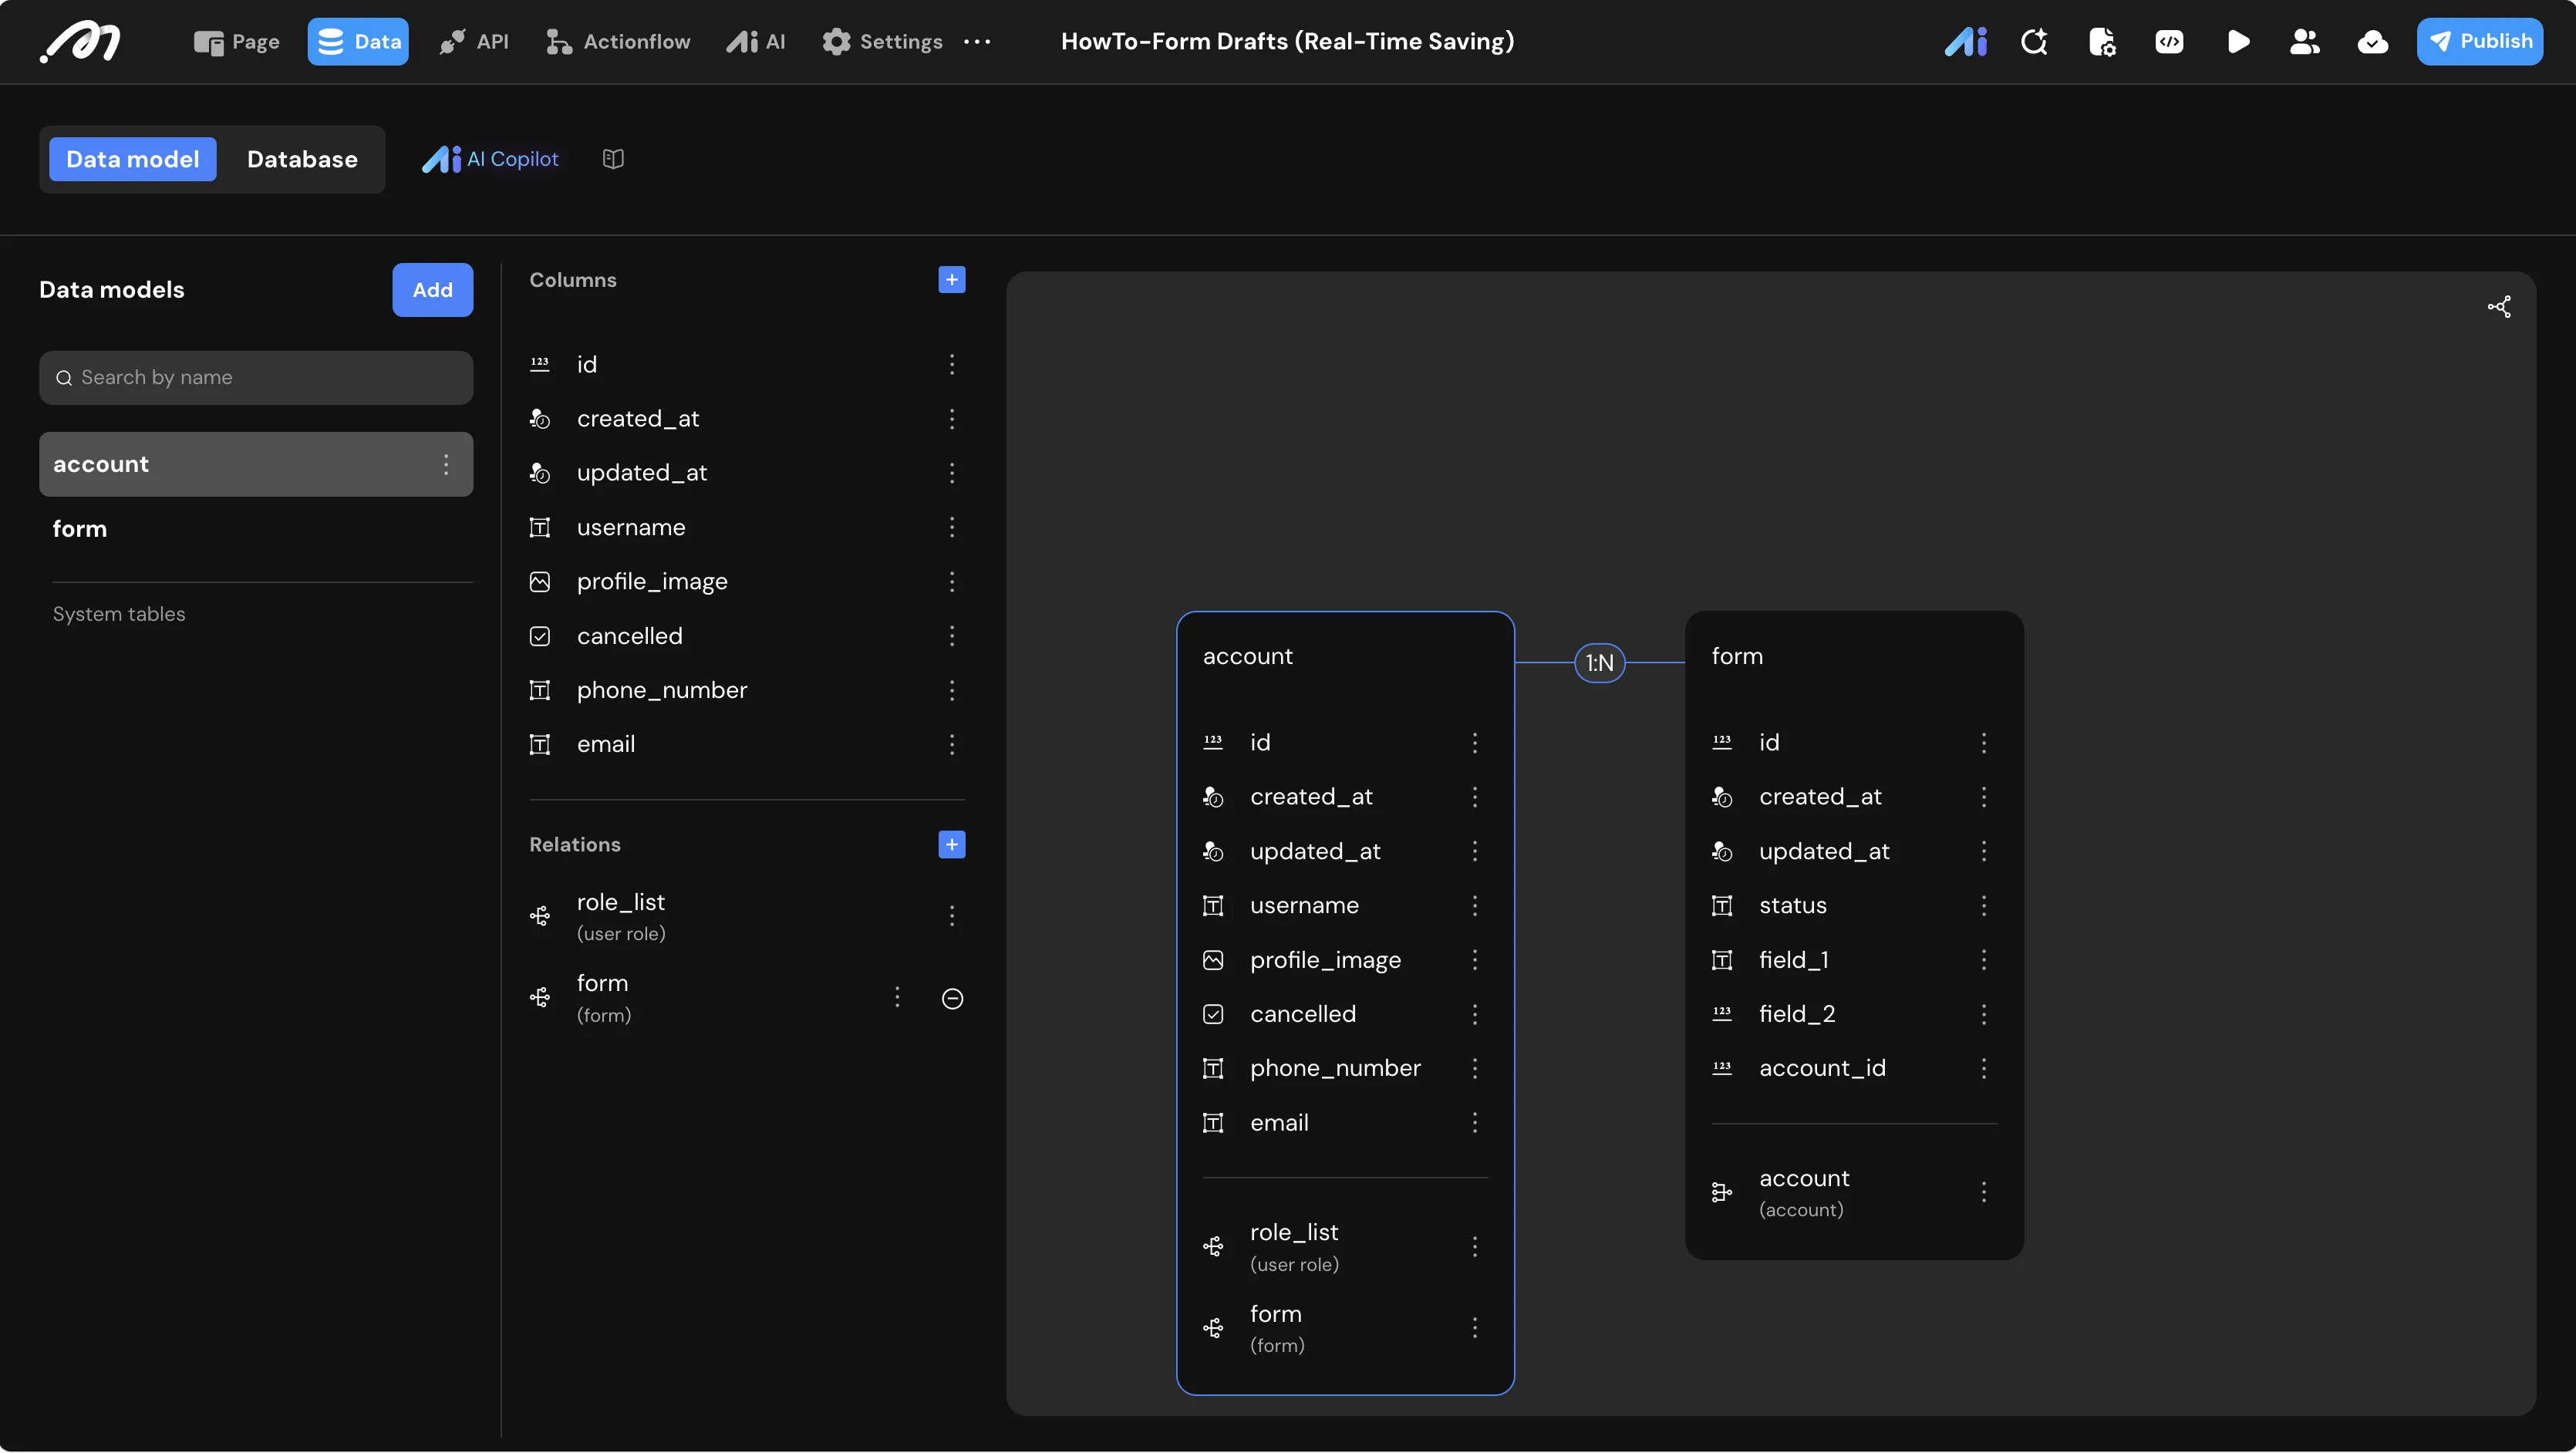Viewport: 2576px width, 1453px height.
Task: Open the documentation book icon
Action: pos(613,159)
